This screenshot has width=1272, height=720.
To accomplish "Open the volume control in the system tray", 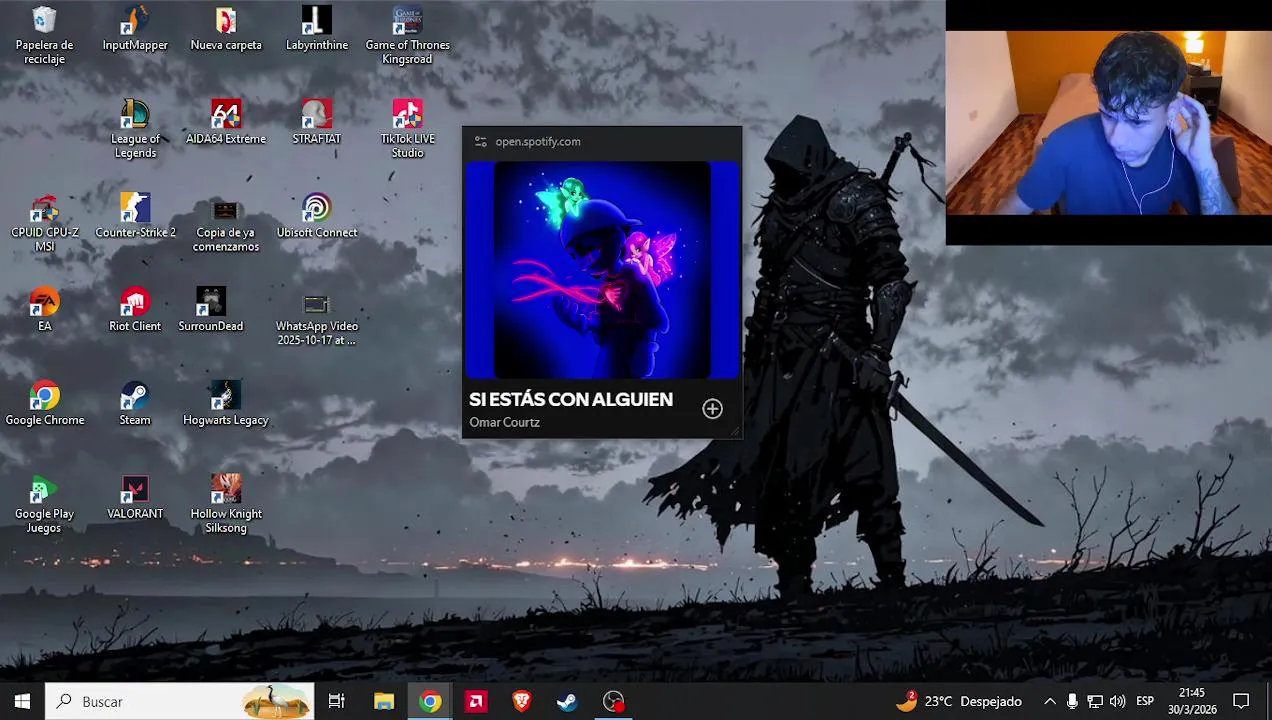I will pos(1117,701).
